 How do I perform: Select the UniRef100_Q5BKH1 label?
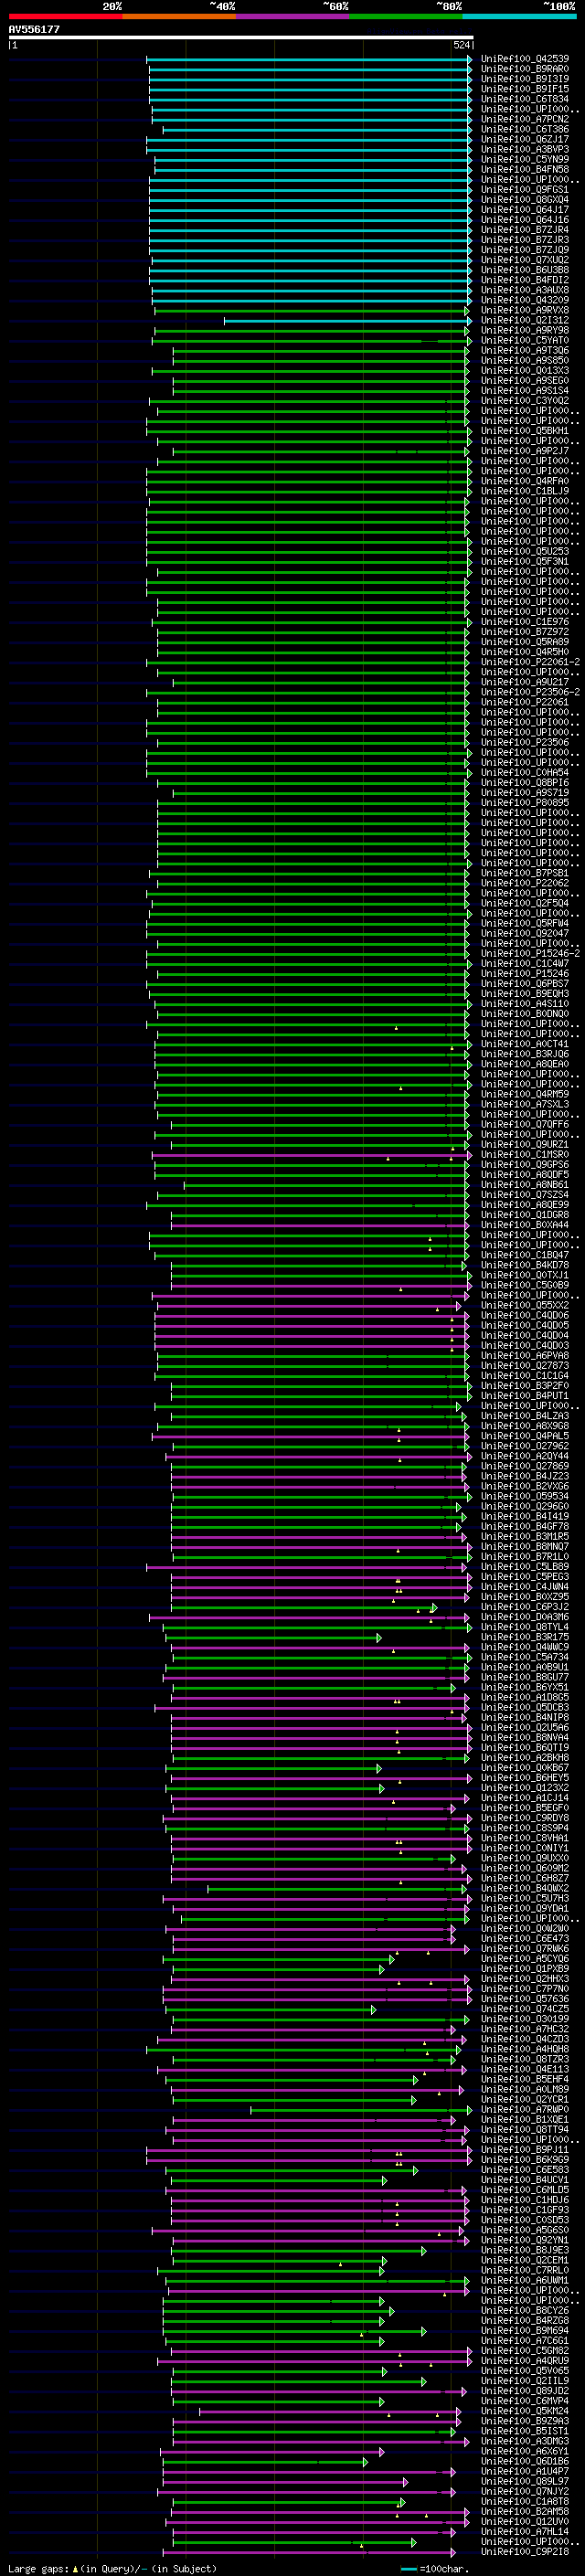[525, 431]
